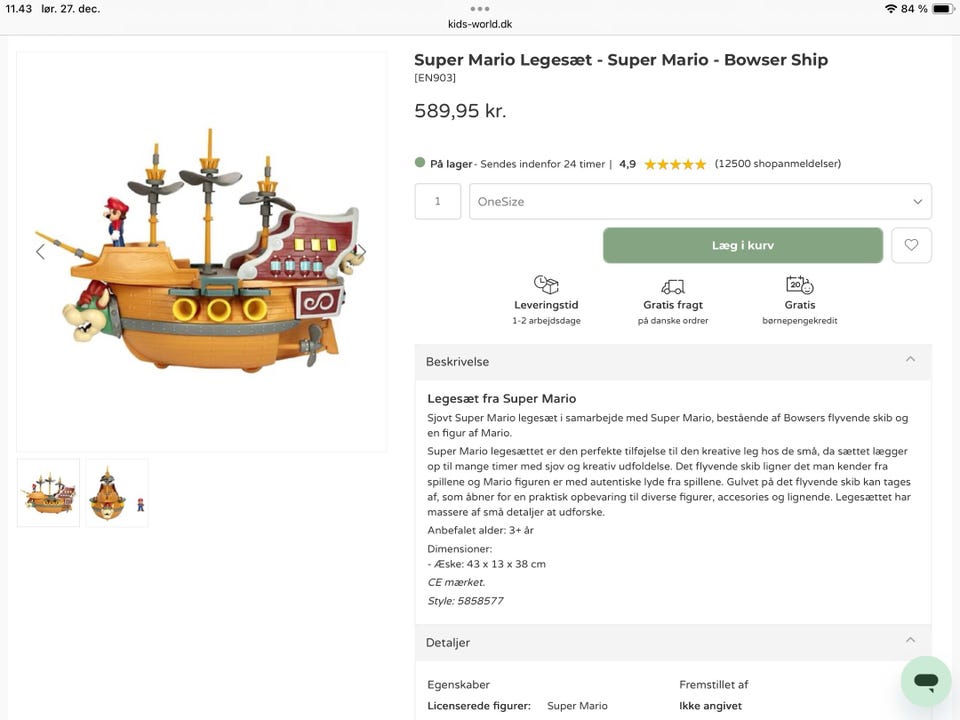Select the first ship thumbnail
The image size is (960, 720).
click(48, 493)
